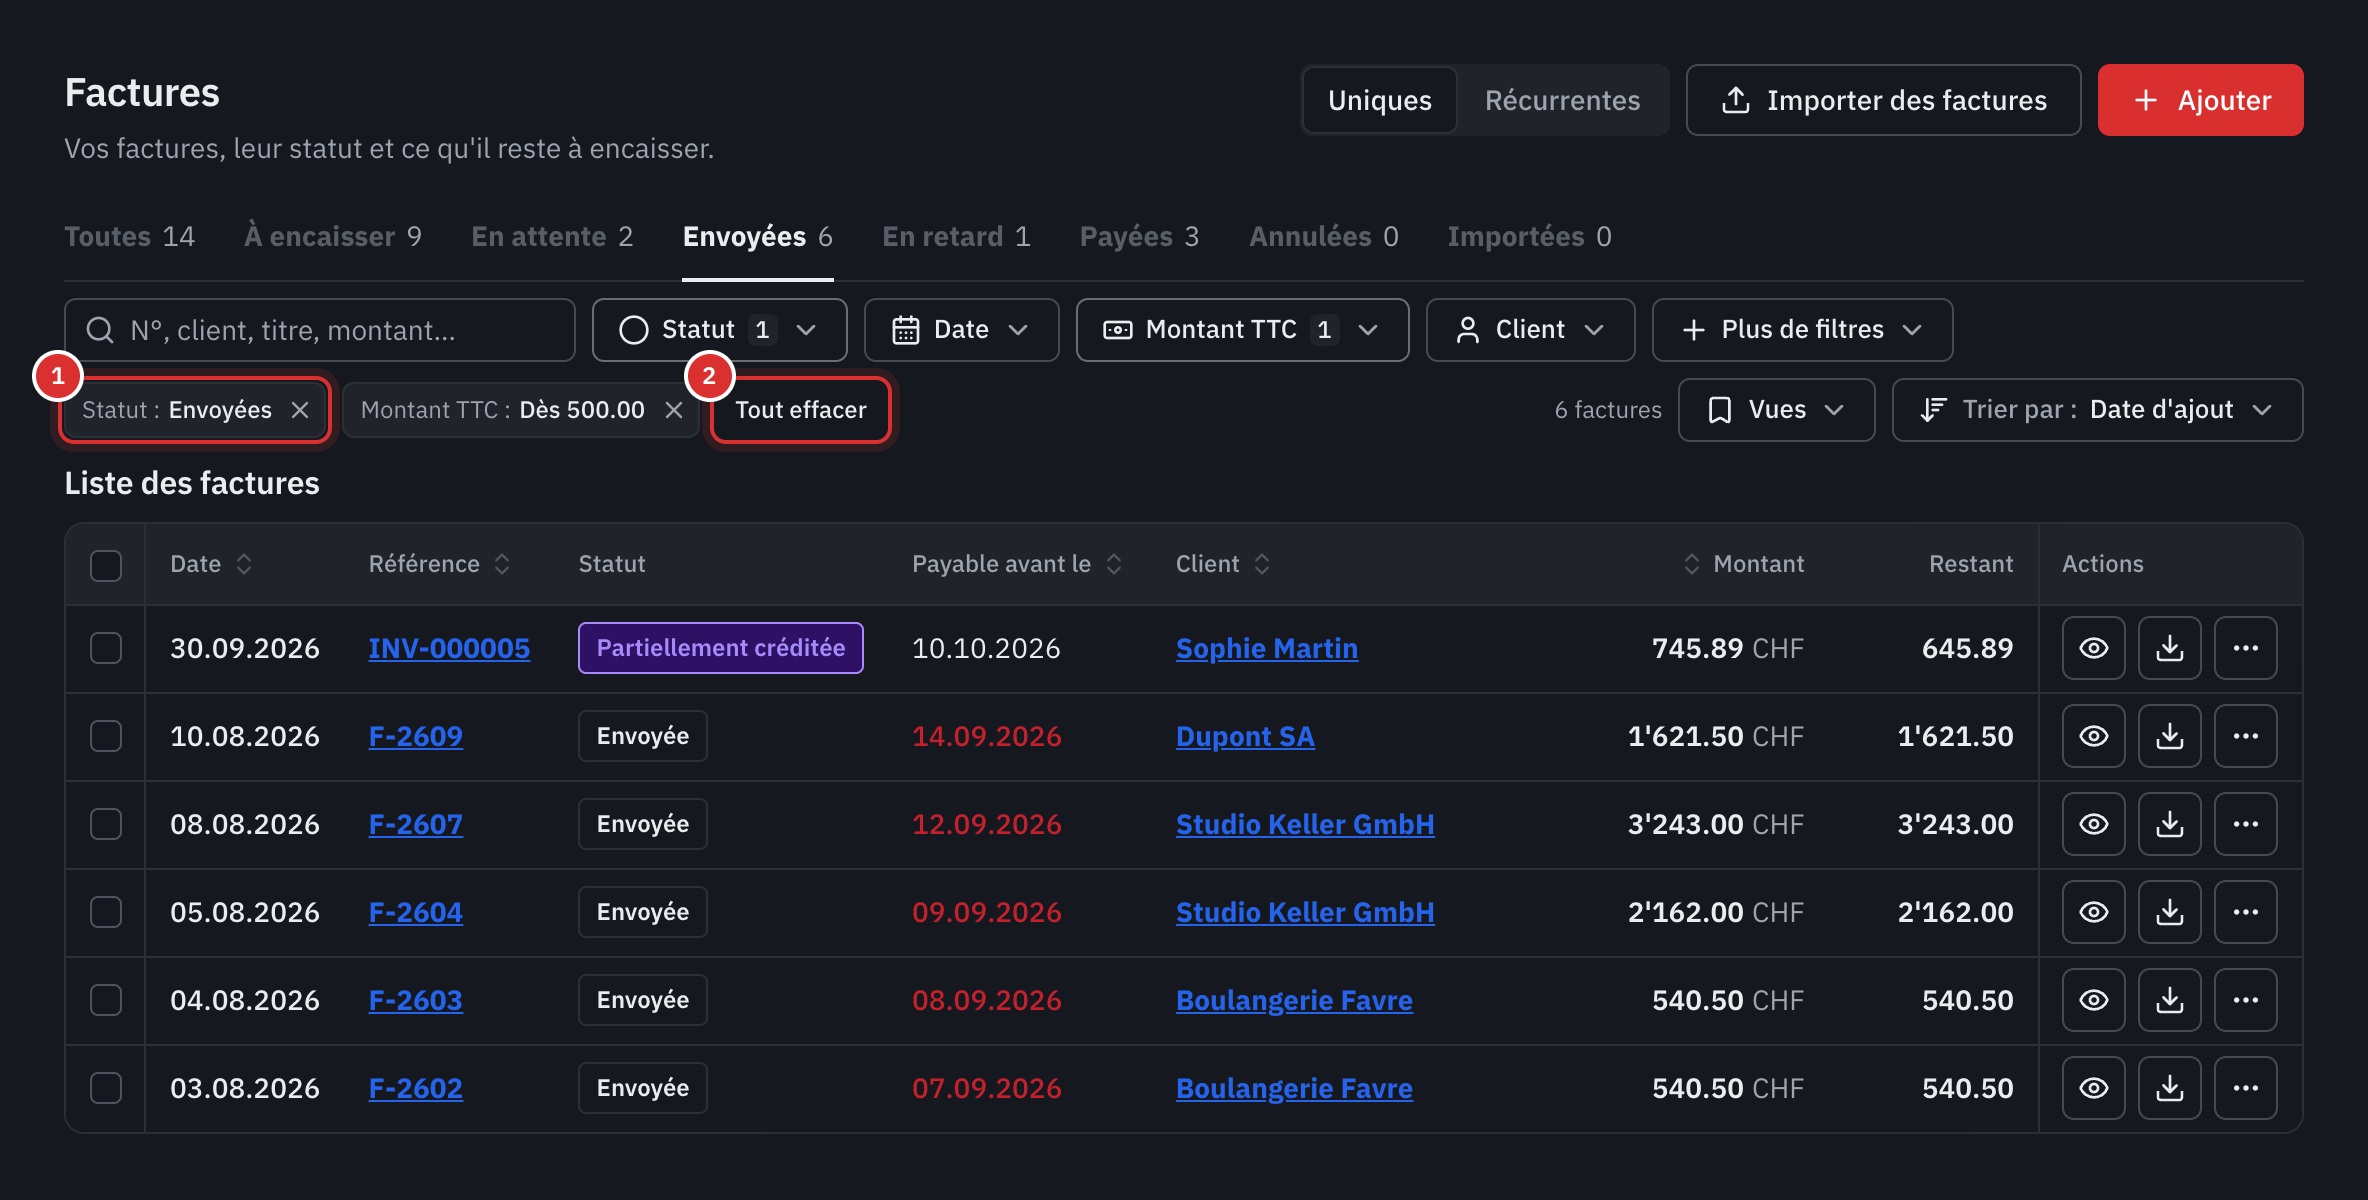The image size is (2368, 1200).
Task: View invoice INV-000005 with eye icon
Action: click(2093, 648)
